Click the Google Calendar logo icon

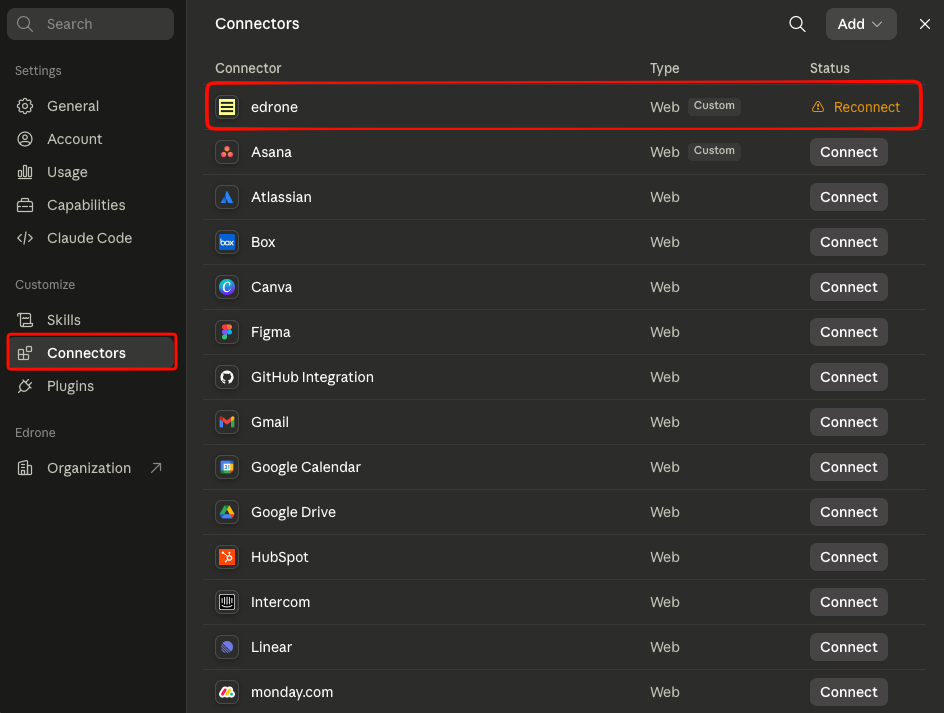[x=227, y=467]
